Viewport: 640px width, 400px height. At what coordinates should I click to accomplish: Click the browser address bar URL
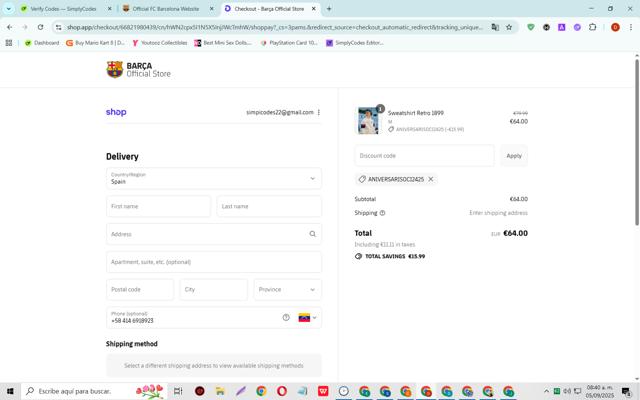pos(274,27)
